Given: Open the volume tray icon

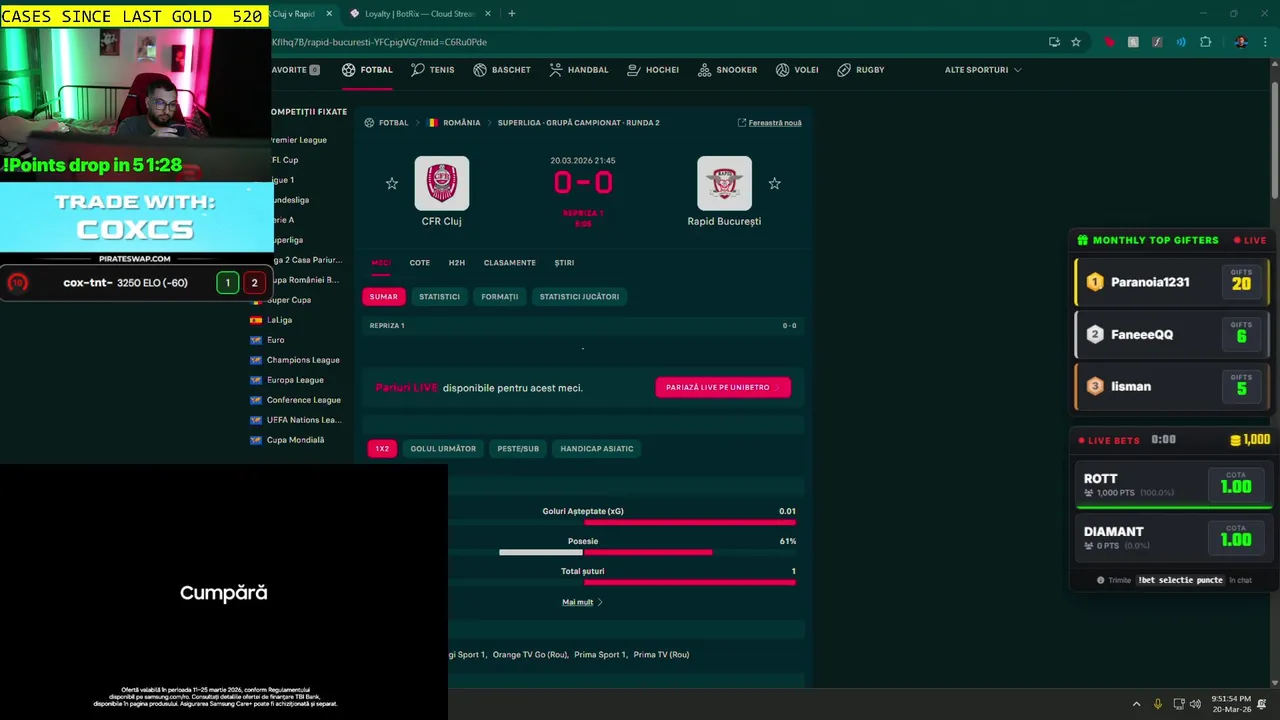Looking at the screenshot, I should coord(1195,704).
